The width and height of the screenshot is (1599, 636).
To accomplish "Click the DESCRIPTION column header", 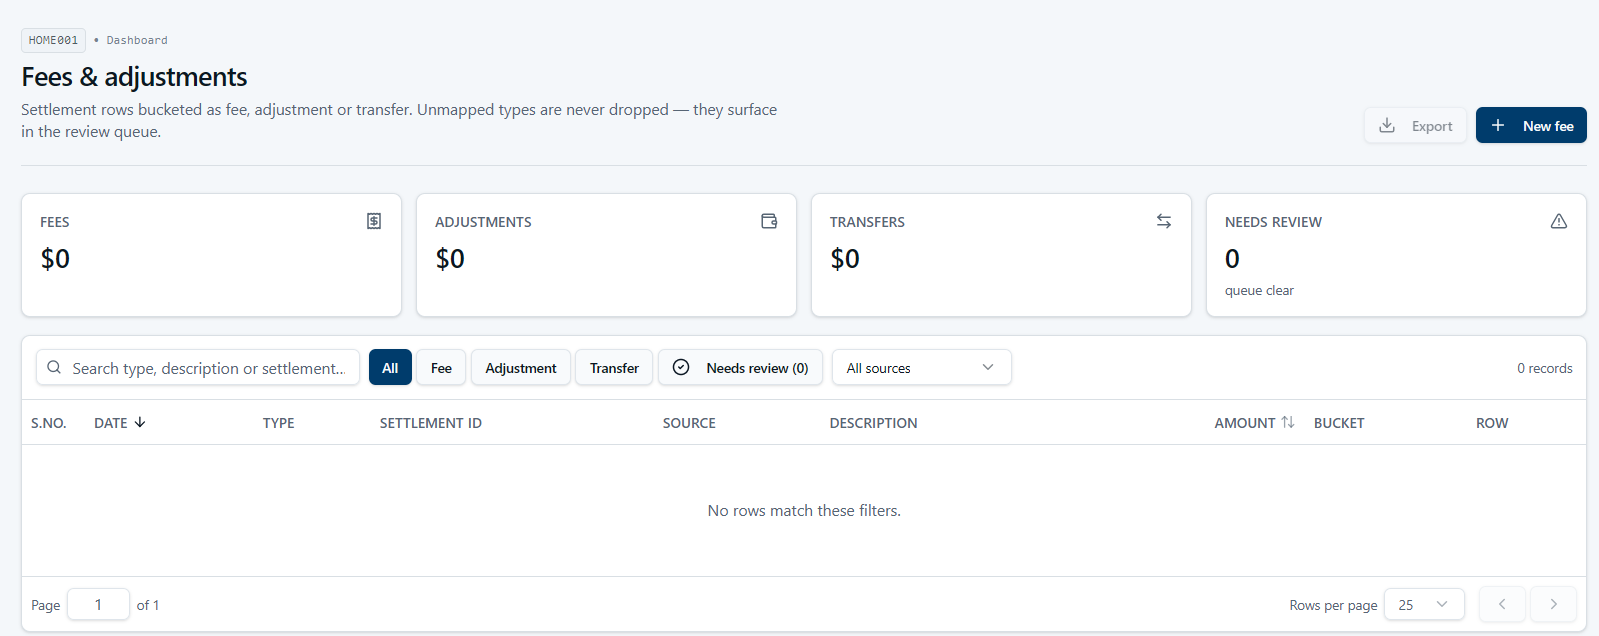I will 873,423.
